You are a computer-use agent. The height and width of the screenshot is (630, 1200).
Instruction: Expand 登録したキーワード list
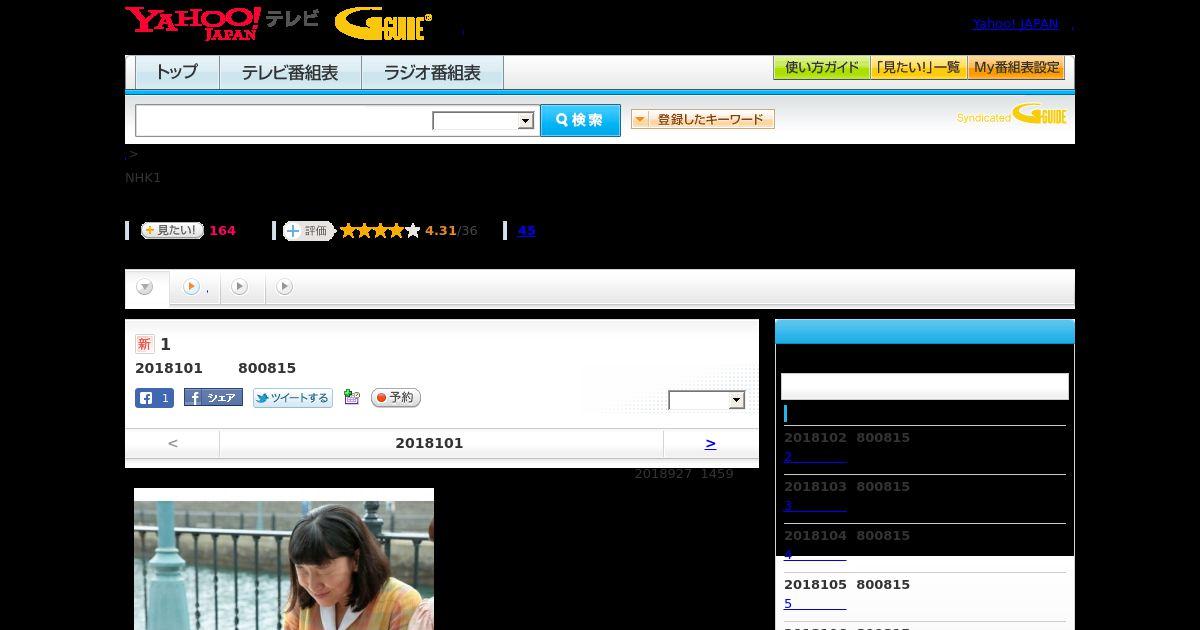pyautogui.click(x=703, y=119)
